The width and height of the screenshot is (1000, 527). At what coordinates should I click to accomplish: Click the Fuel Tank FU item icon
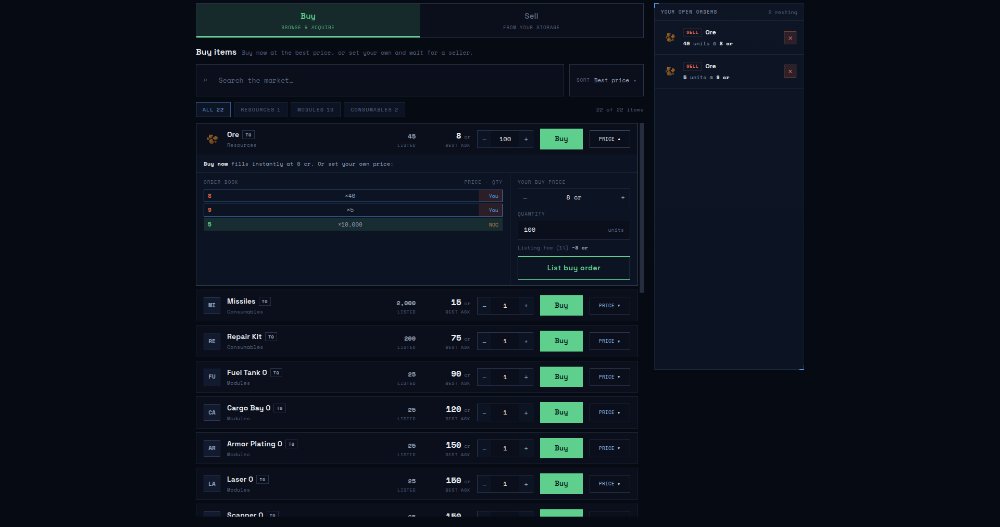point(212,376)
